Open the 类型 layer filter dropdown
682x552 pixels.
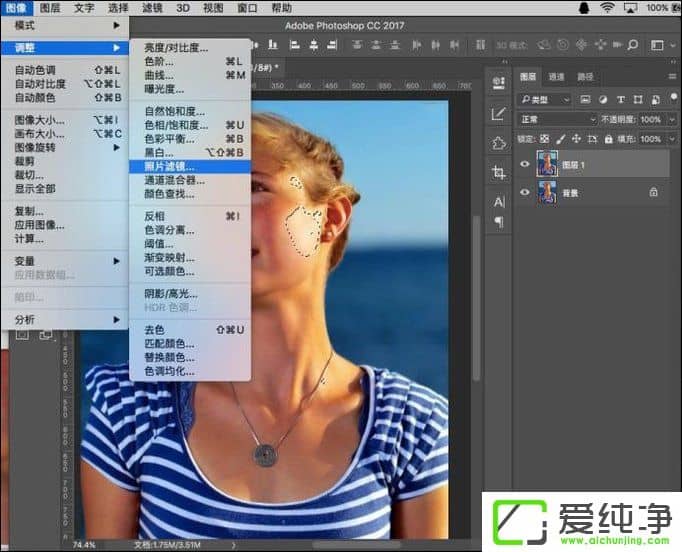pos(545,99)
